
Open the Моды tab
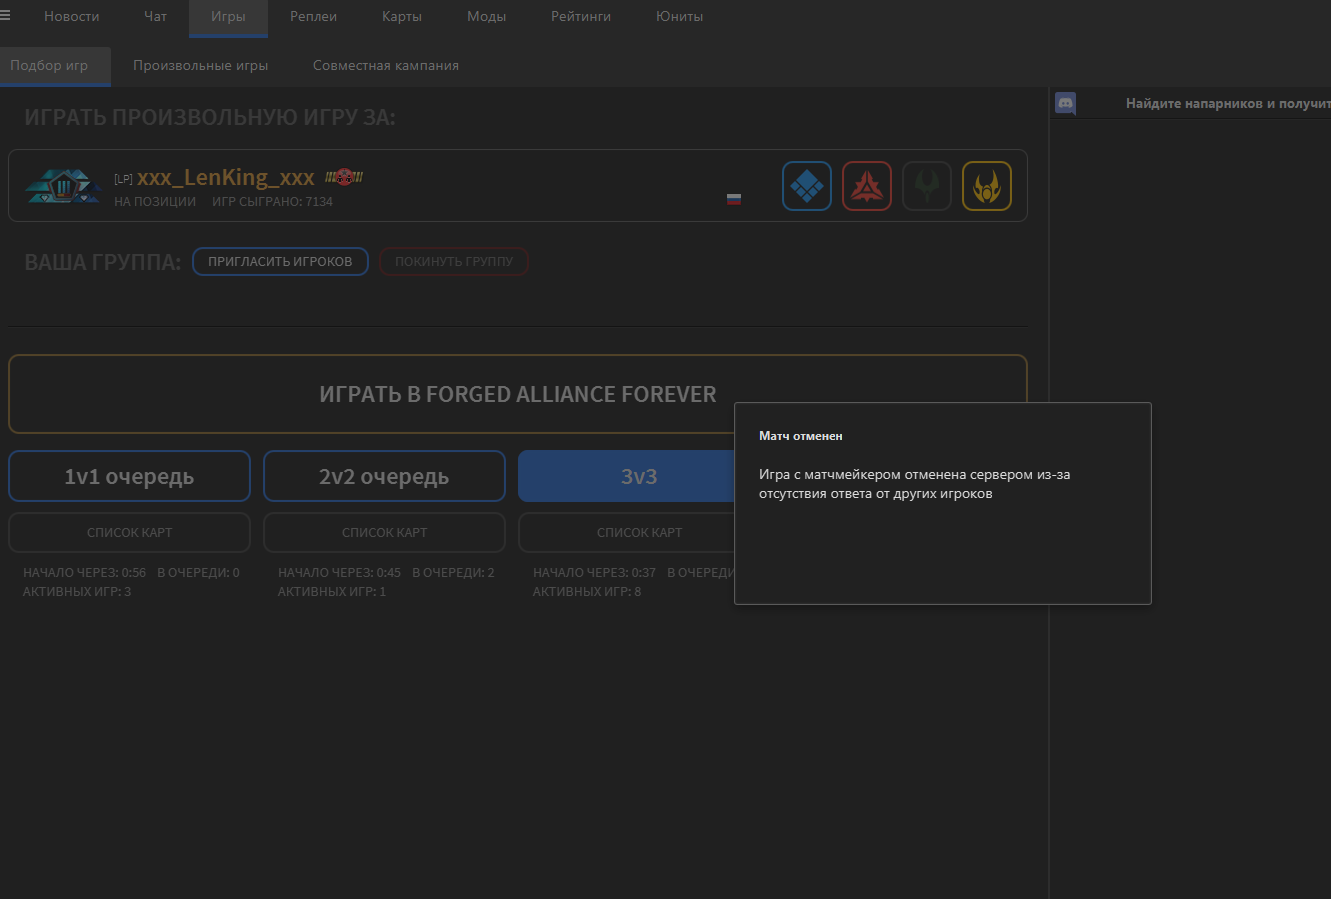(x=487, y=17)
